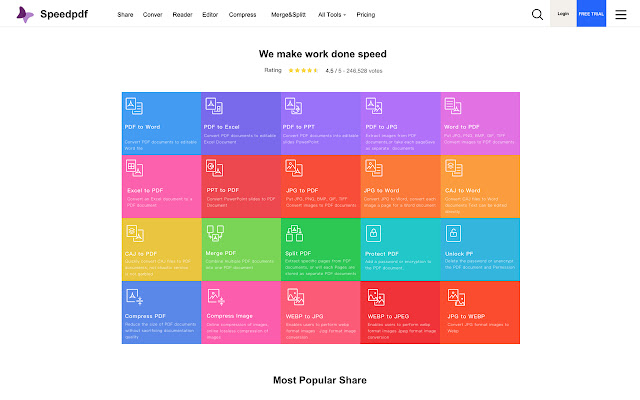The width and height of the screenshot is (640, 400).
Task: Click the Unlock PDF open-lock icon
Action: click(x=453, y=233)
